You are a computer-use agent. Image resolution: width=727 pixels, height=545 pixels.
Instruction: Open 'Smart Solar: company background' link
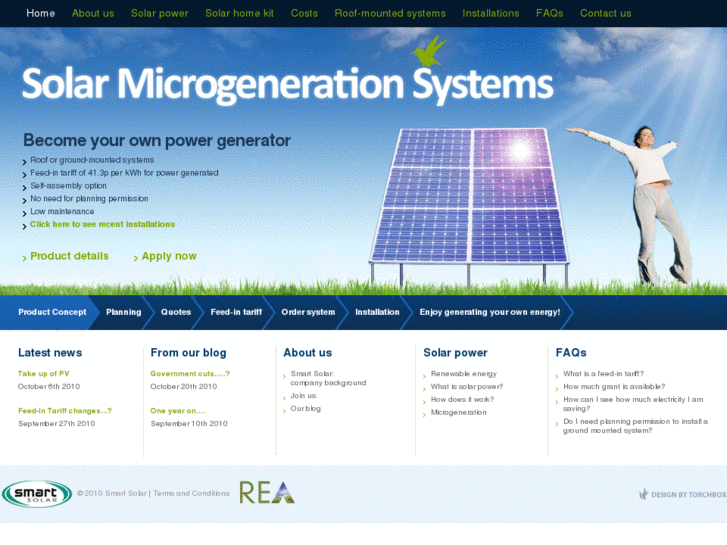click(x=328, y=378)
